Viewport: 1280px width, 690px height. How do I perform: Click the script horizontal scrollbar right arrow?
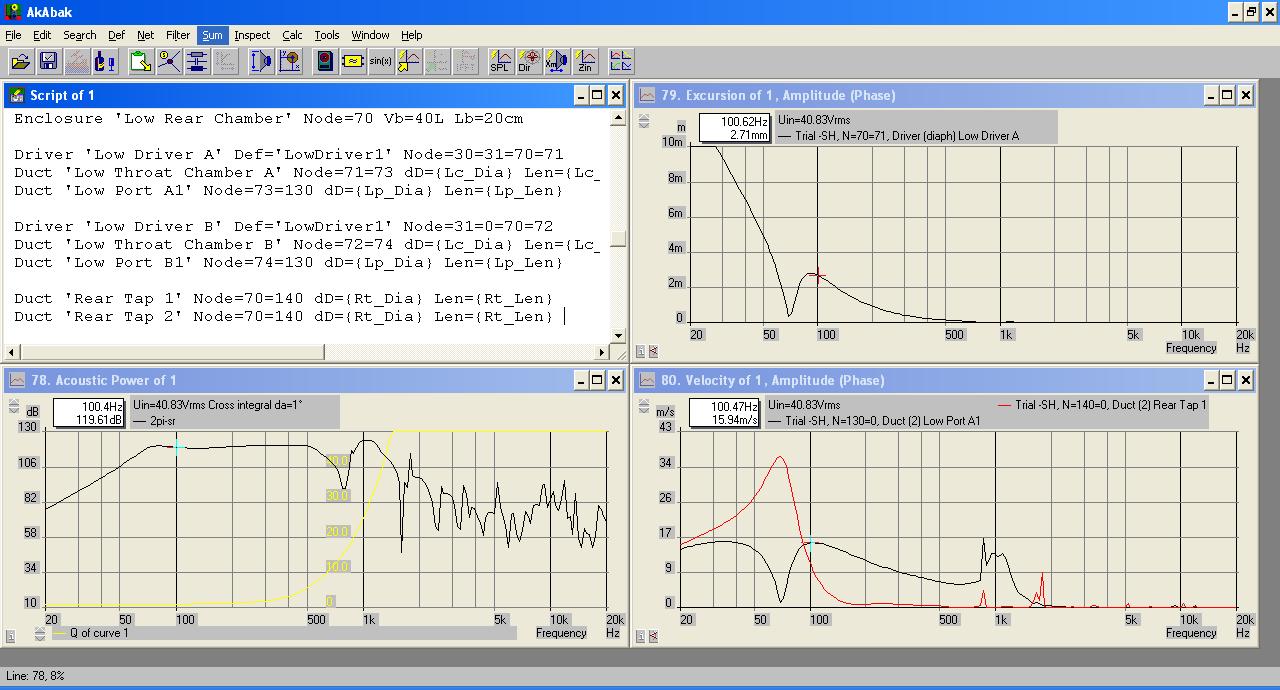603,352
